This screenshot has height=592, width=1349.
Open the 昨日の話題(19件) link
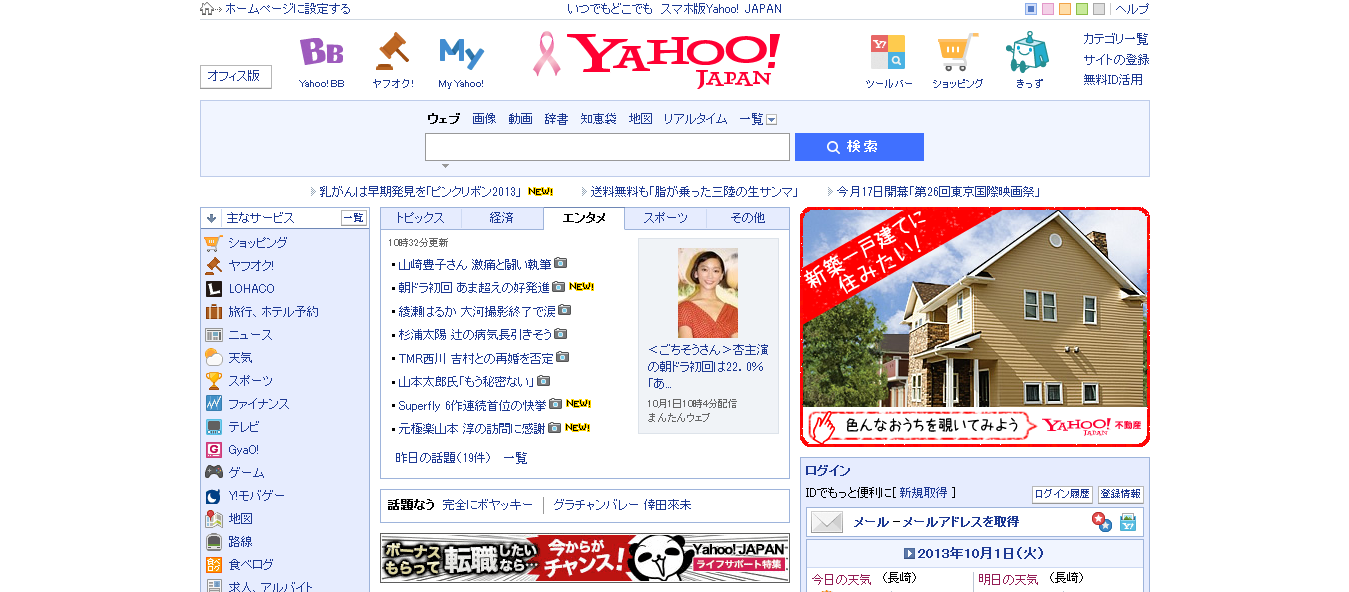(x=443, y=458)
